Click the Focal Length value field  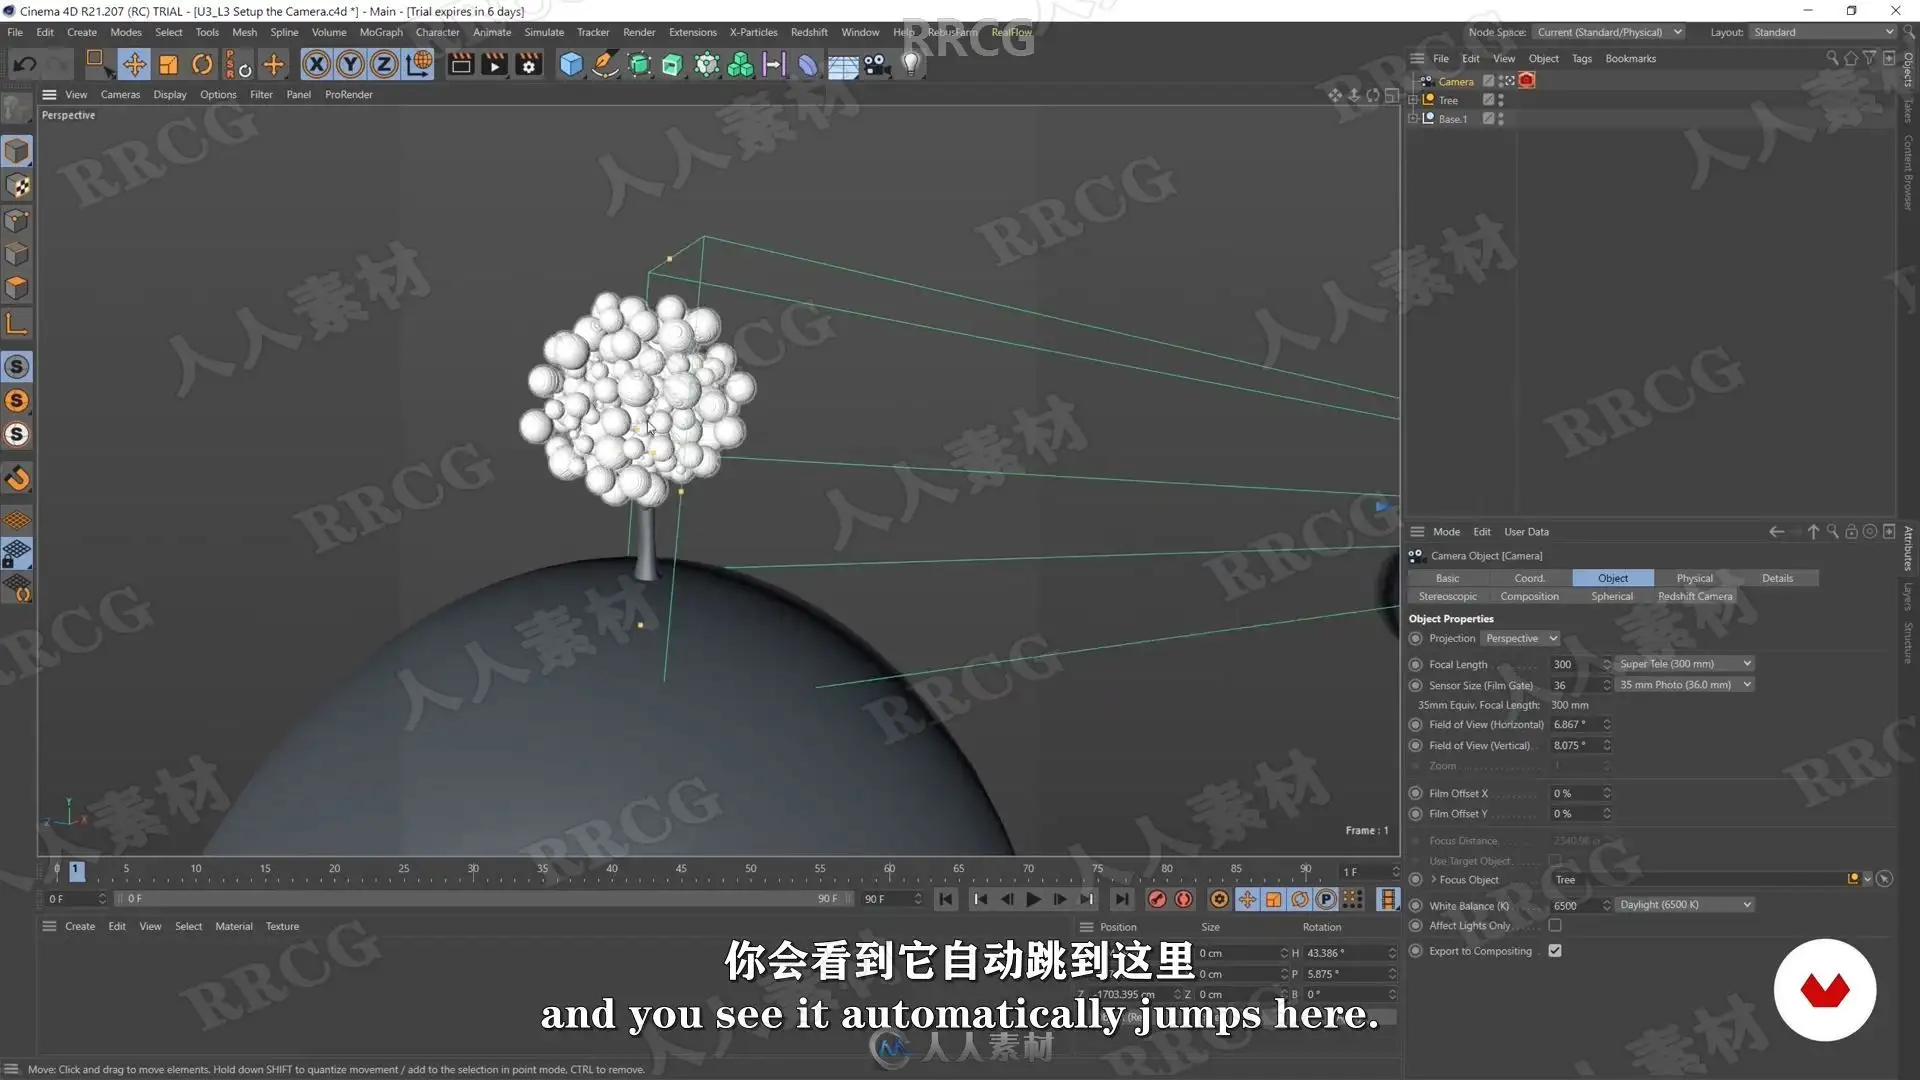tap(1575, 664)
